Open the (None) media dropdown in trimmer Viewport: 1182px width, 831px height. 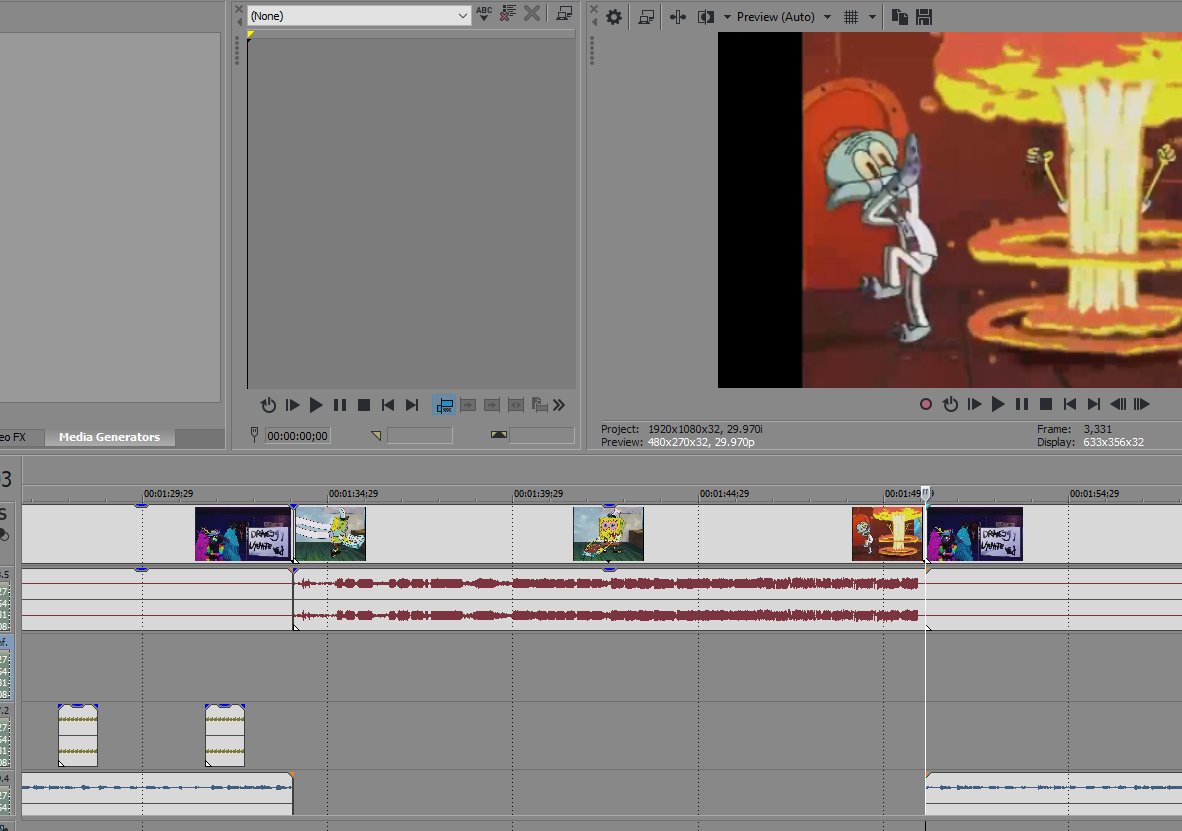pos(359,15)
